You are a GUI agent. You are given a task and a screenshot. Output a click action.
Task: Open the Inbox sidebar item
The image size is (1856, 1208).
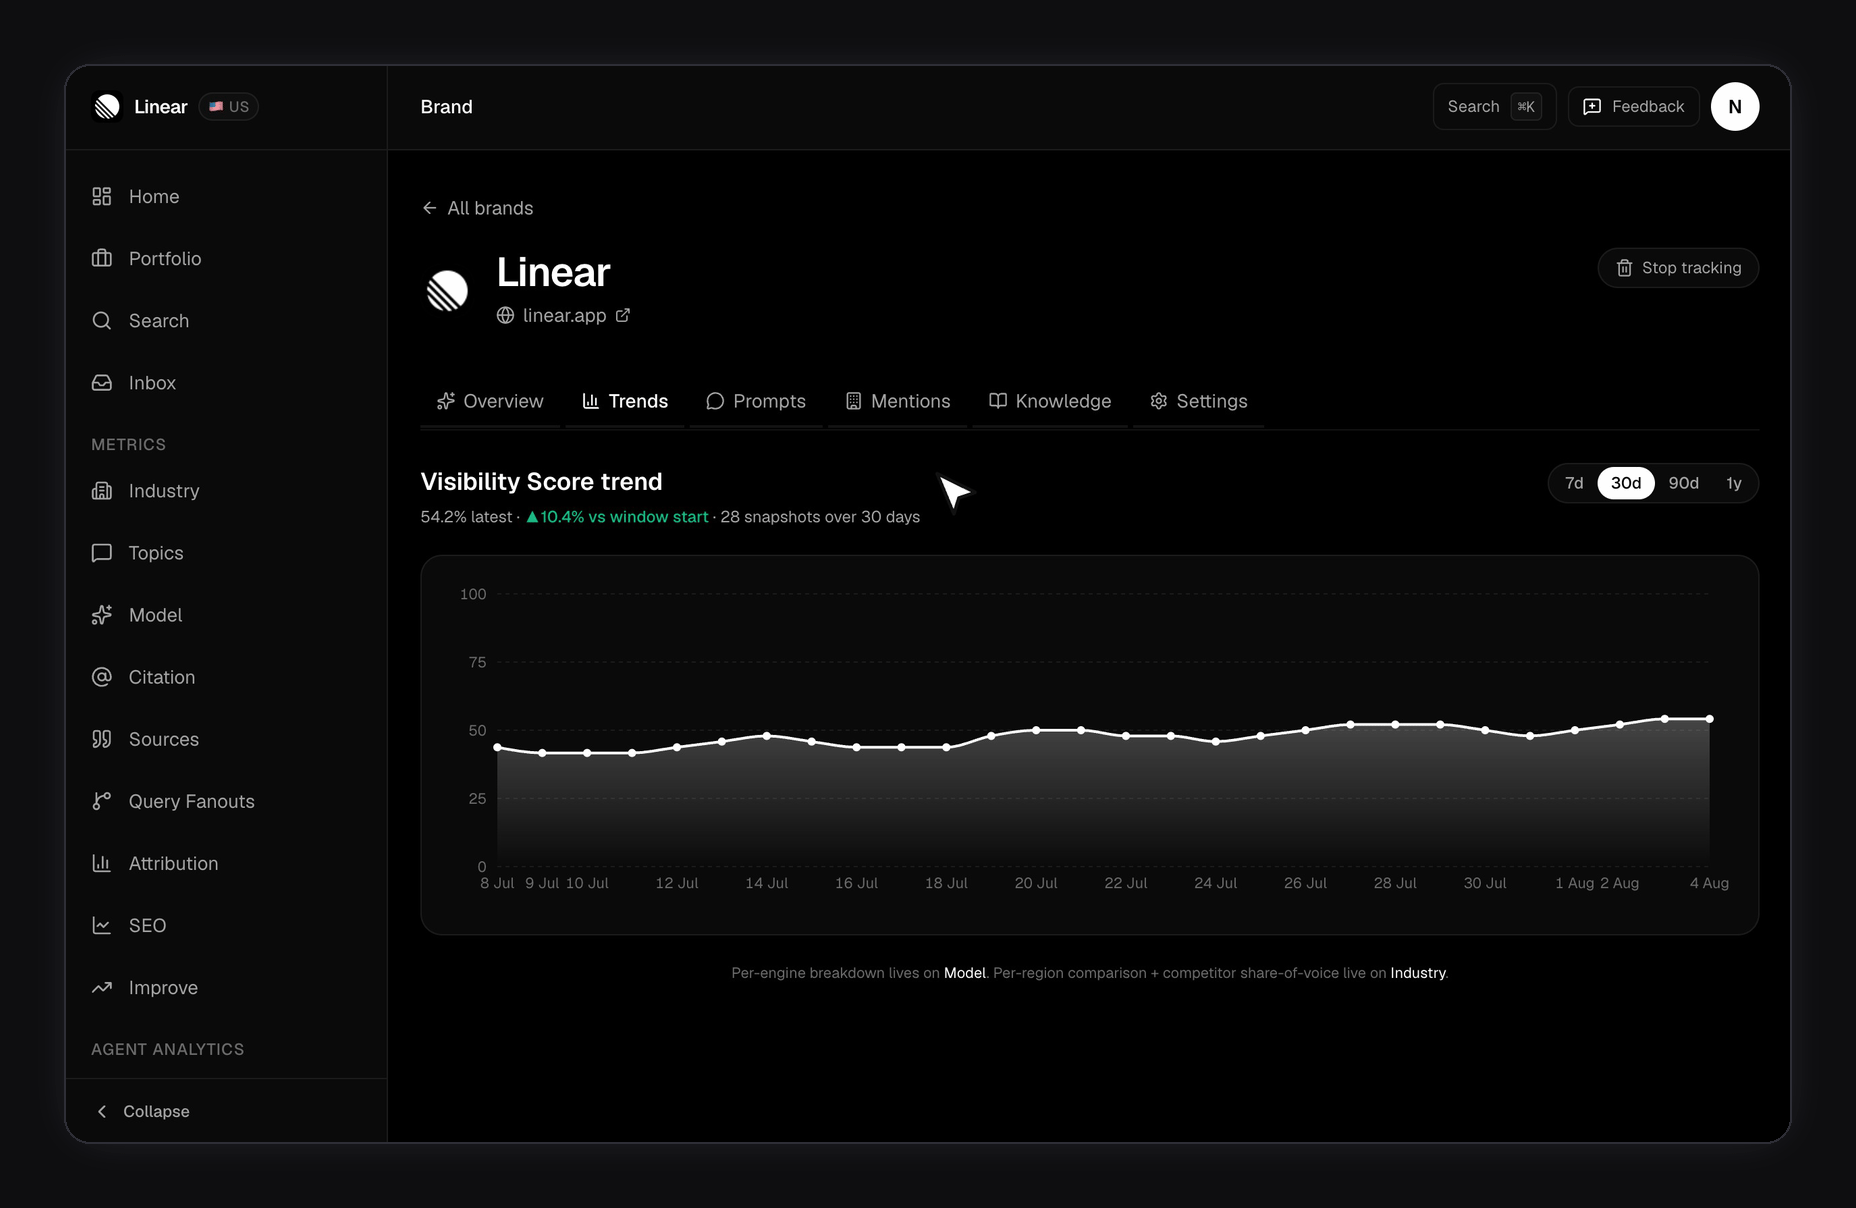(x=226, y=383)
